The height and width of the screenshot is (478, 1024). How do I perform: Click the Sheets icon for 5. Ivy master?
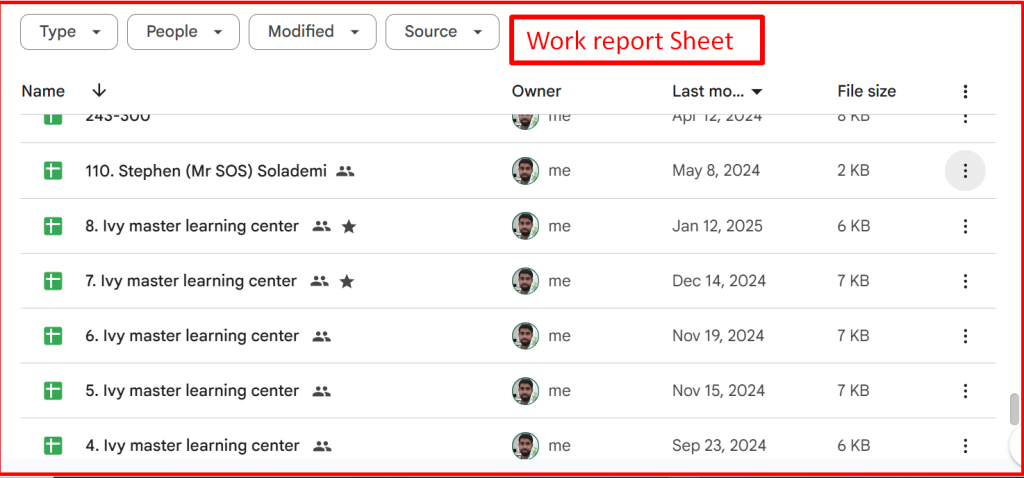[53, 391]
